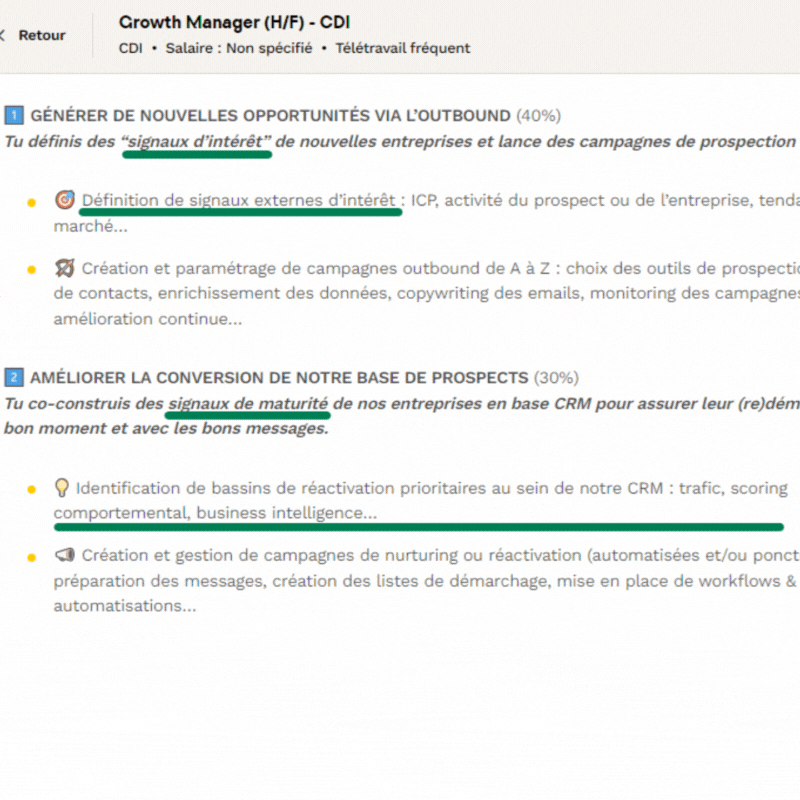Click the underlined signaux d'intérêt phrase
800x800 pixels.
[197, 141]
